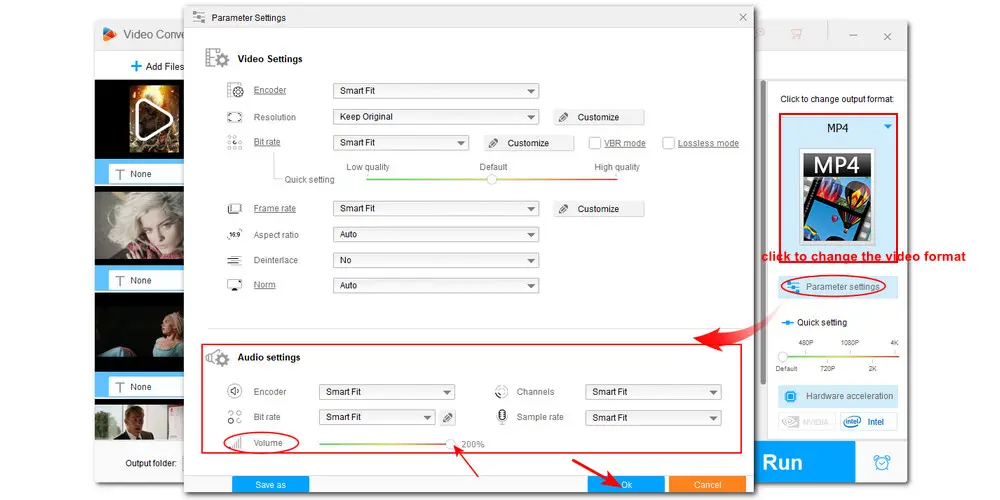Enable the VBR mode checkbox
1000x500 pixels.
point(595,143)
